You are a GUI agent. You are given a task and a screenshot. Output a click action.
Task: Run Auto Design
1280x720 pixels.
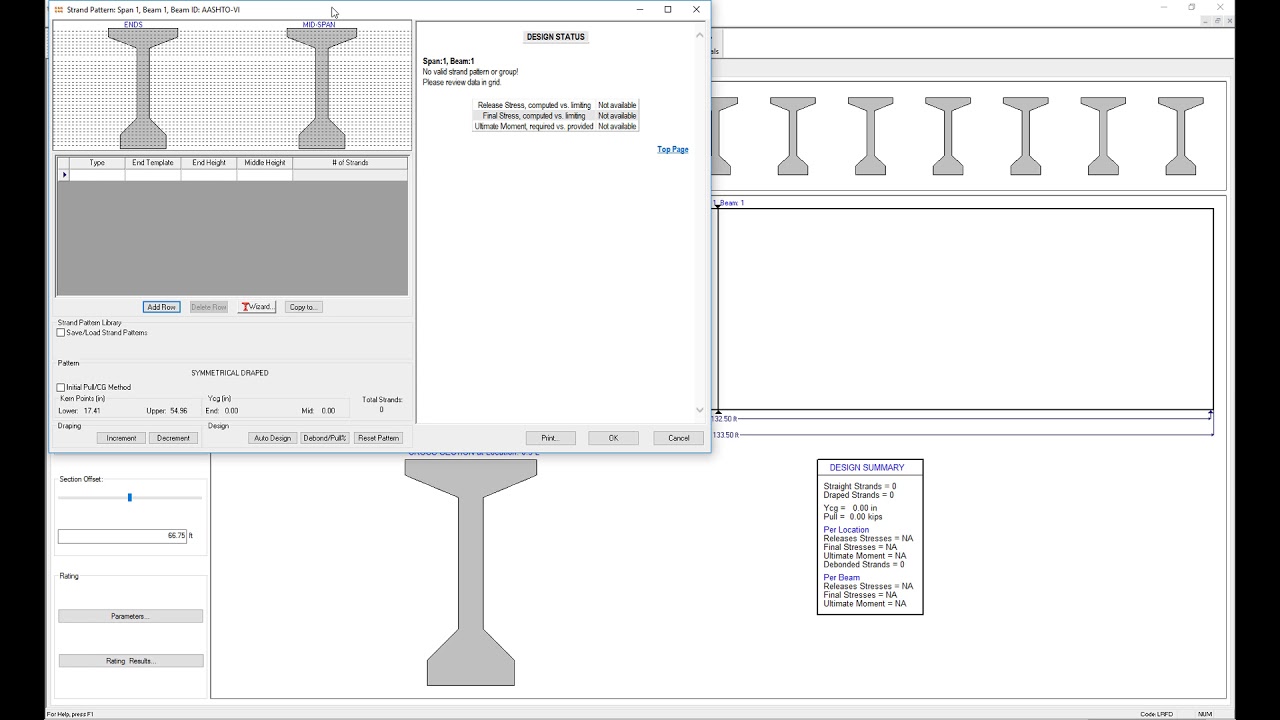pyautogui.click(x=272, y=438)
